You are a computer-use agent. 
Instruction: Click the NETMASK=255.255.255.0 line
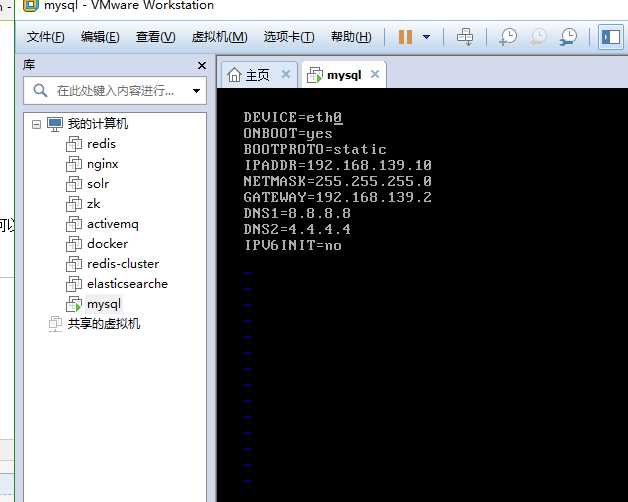tap(337, 181)
